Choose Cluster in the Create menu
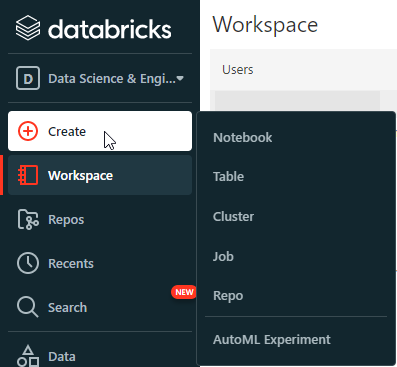This screenshot has height=367, width=397. click(233, 216)
